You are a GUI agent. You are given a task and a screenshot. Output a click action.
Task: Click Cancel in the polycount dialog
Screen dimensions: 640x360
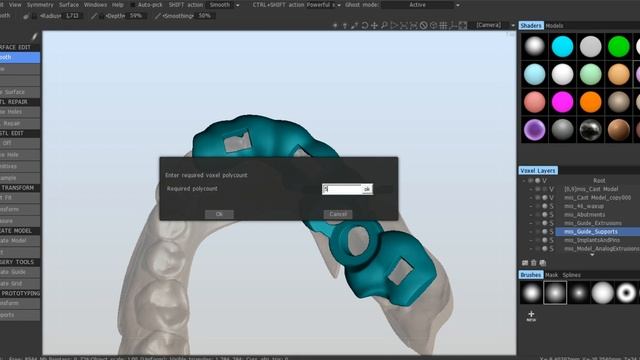pyautogui.click(x=338, y=214)
